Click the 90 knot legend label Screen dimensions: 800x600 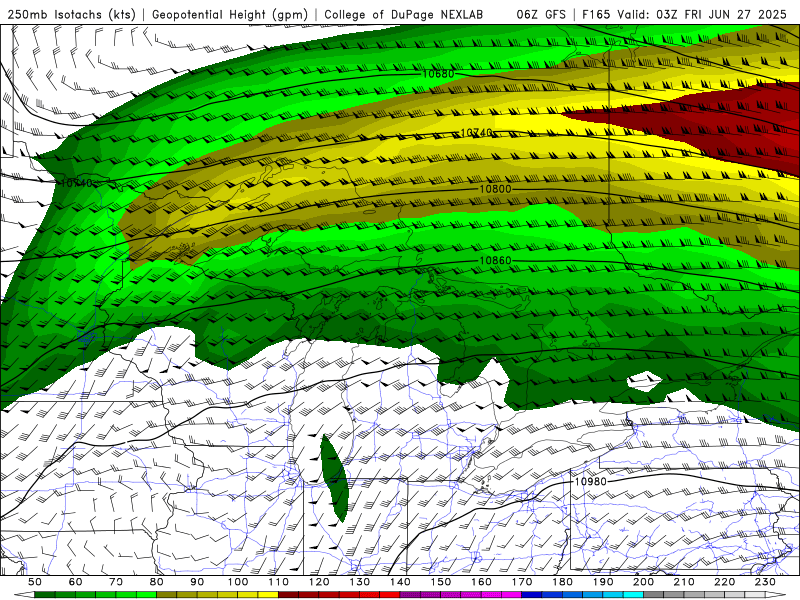(197, 582)
